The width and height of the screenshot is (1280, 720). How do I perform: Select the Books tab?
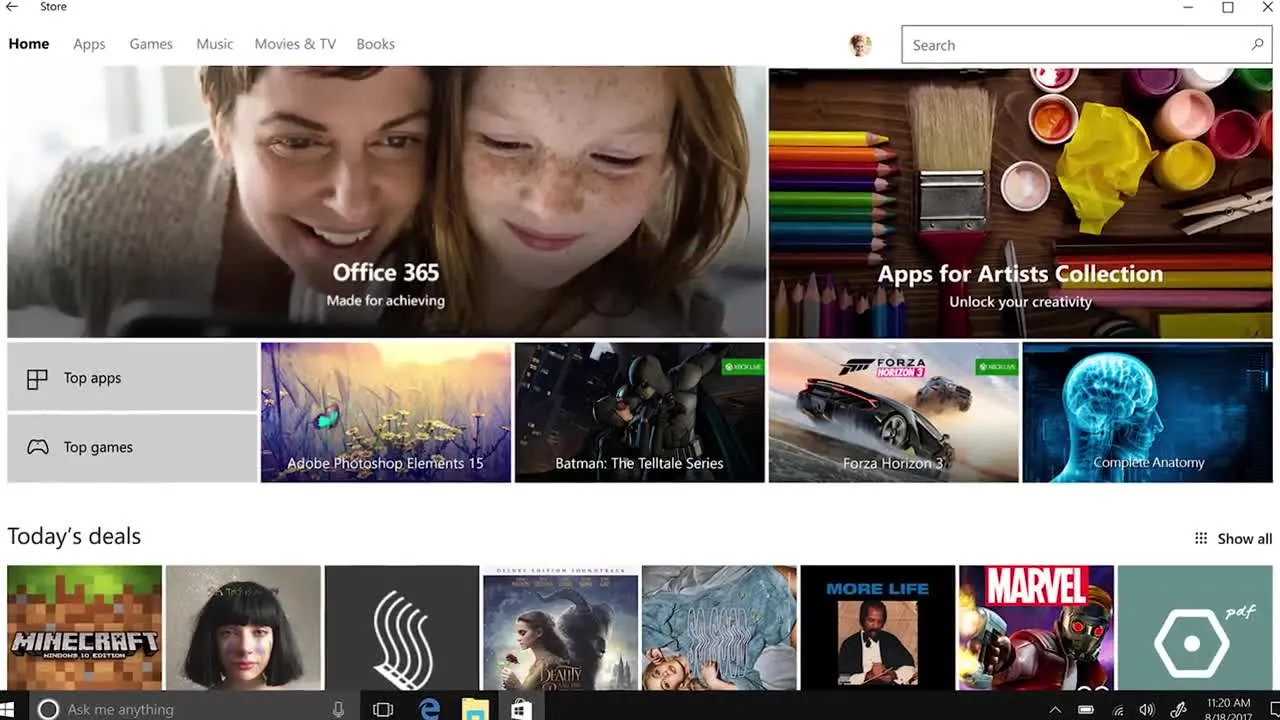pyautogui.click(x=376, y=44)
